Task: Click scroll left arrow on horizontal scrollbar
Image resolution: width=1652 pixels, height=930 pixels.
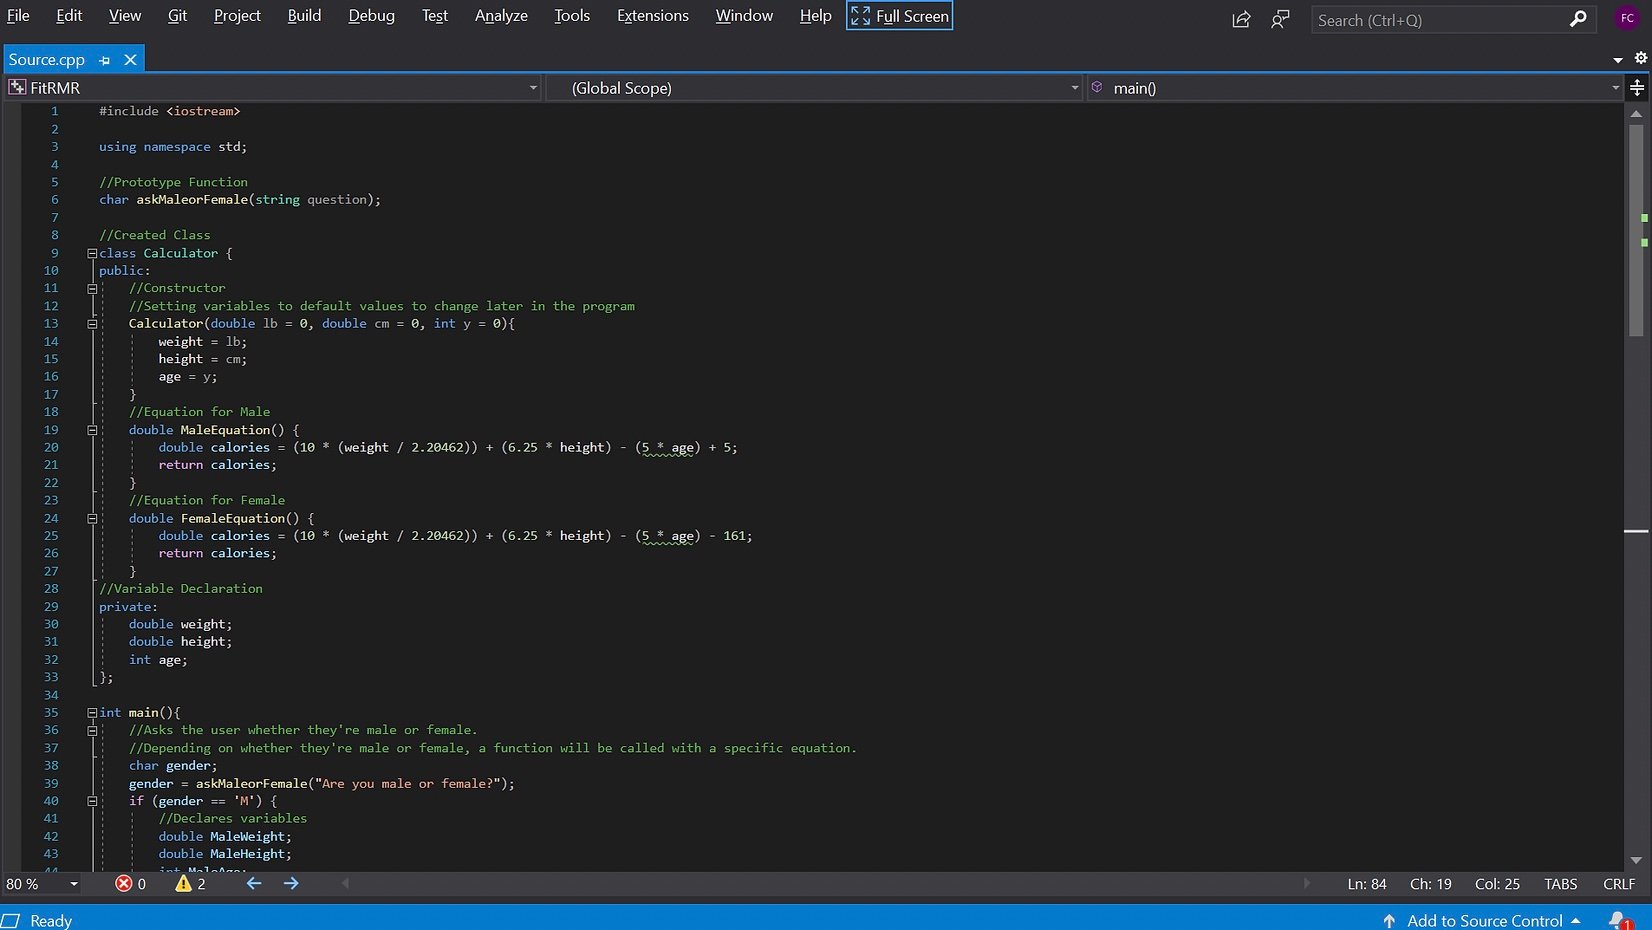Action: (346, 884)
